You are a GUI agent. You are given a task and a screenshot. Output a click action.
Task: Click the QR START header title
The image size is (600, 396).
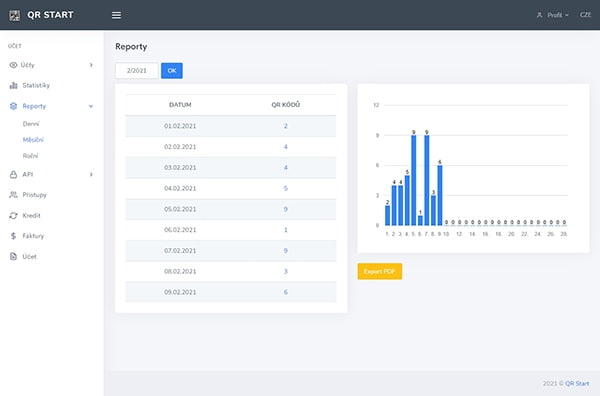(x=50, y=15)
